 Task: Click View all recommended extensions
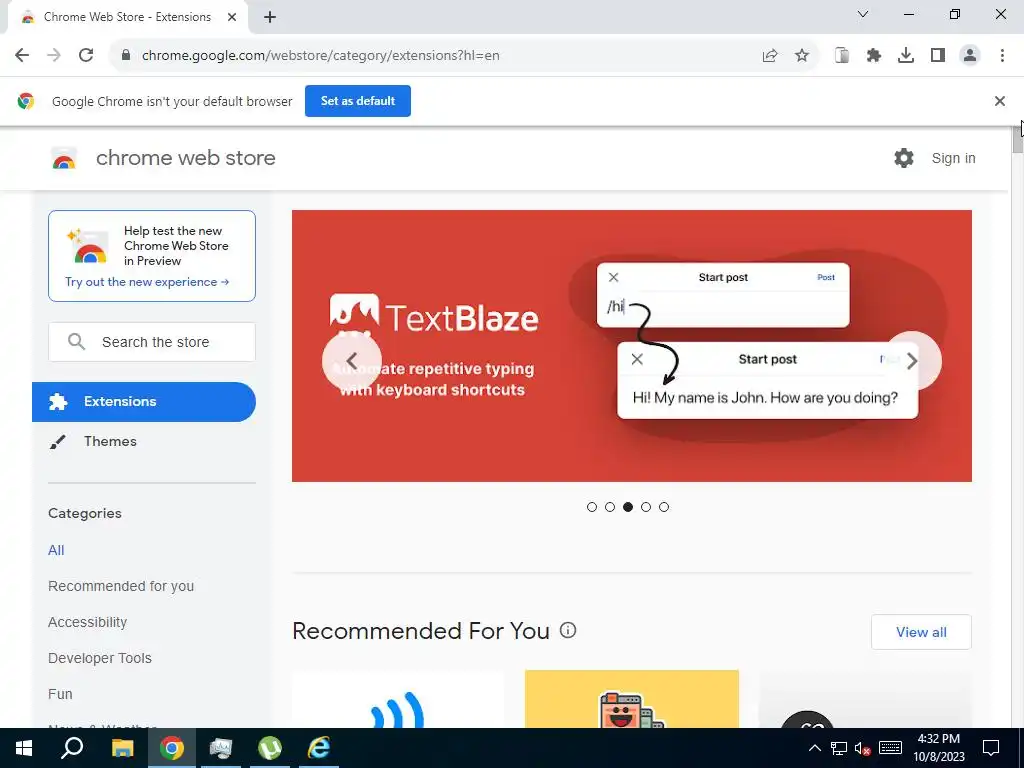921,632
